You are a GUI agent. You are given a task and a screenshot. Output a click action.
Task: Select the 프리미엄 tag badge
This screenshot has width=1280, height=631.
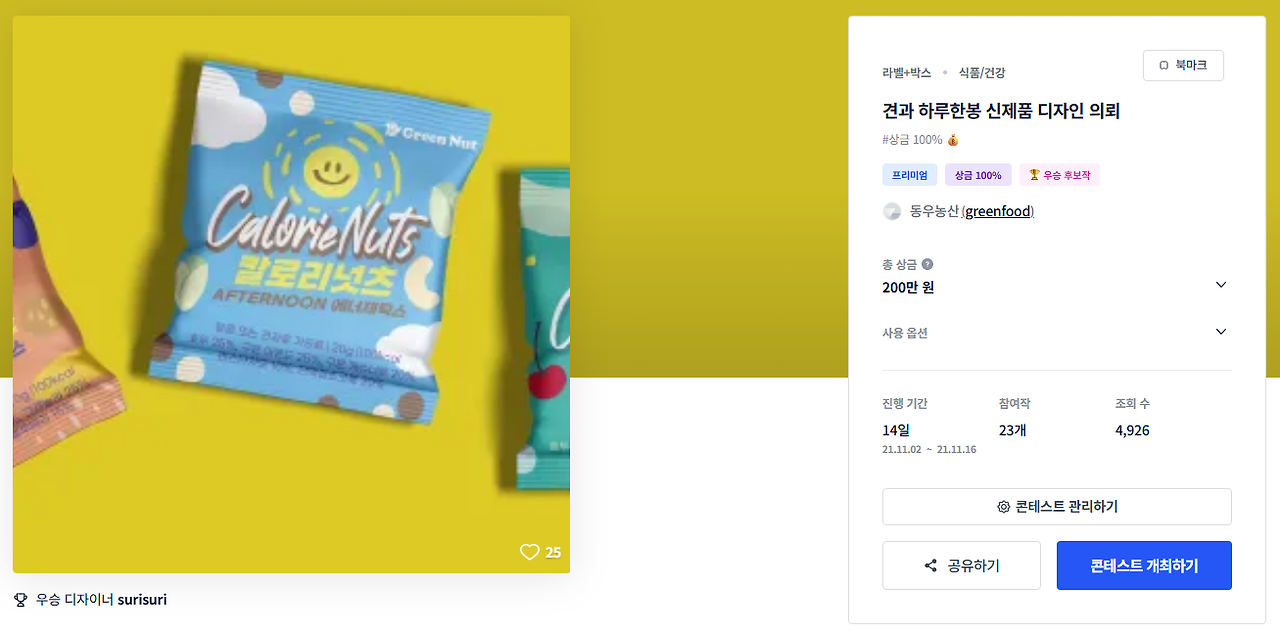click(x=910, y=175)
